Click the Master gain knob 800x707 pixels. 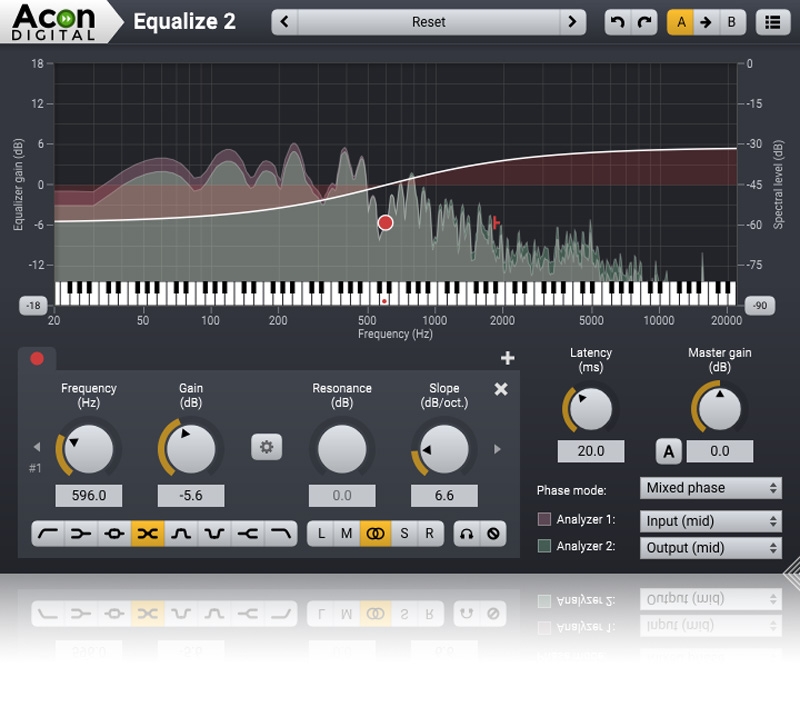click(720, 408)
